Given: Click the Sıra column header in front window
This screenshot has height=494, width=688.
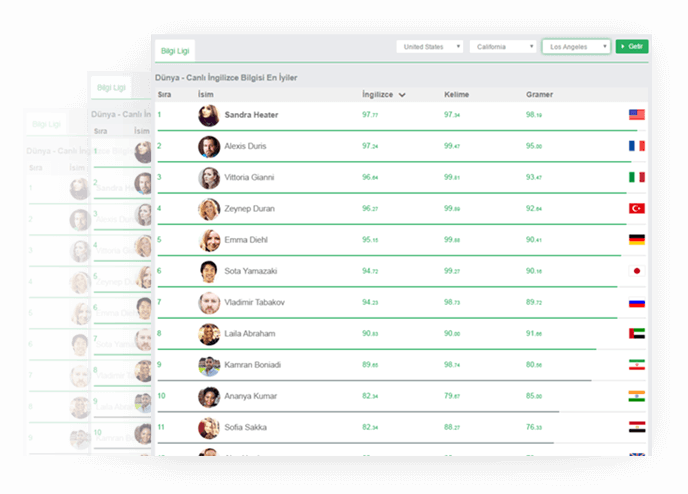Looking at the screenshot, I should 164,94.
